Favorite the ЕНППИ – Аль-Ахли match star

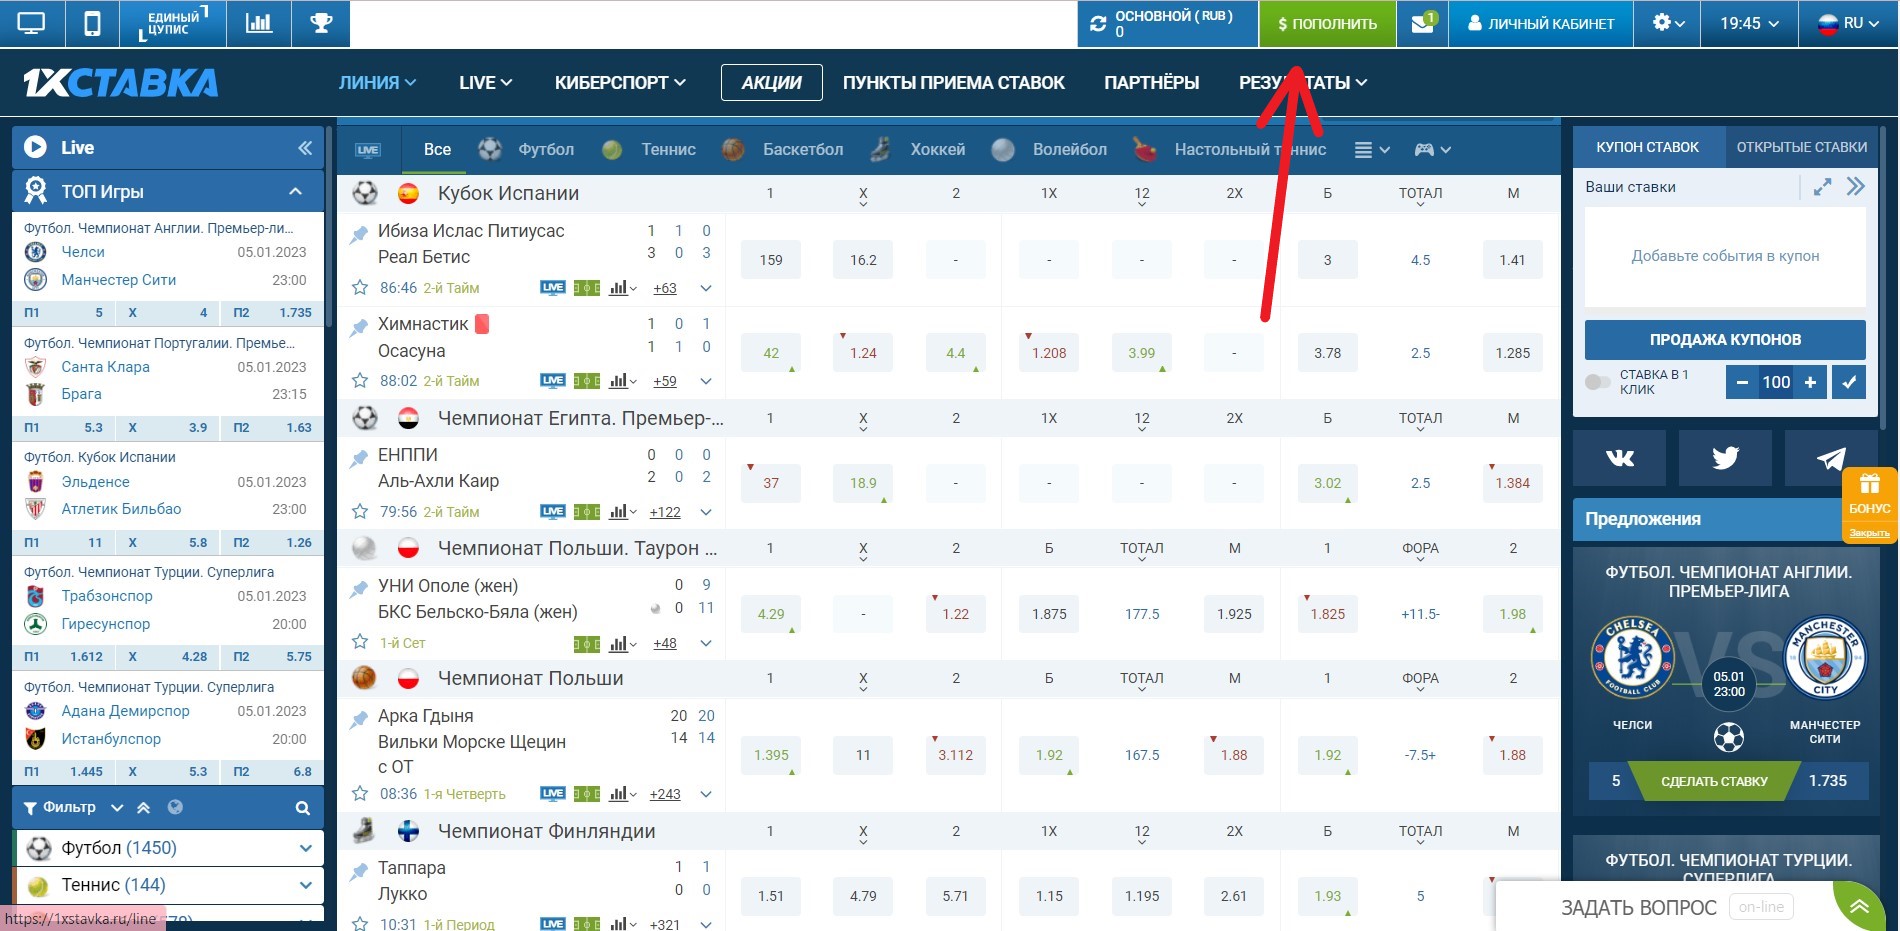tap(360, 512)
